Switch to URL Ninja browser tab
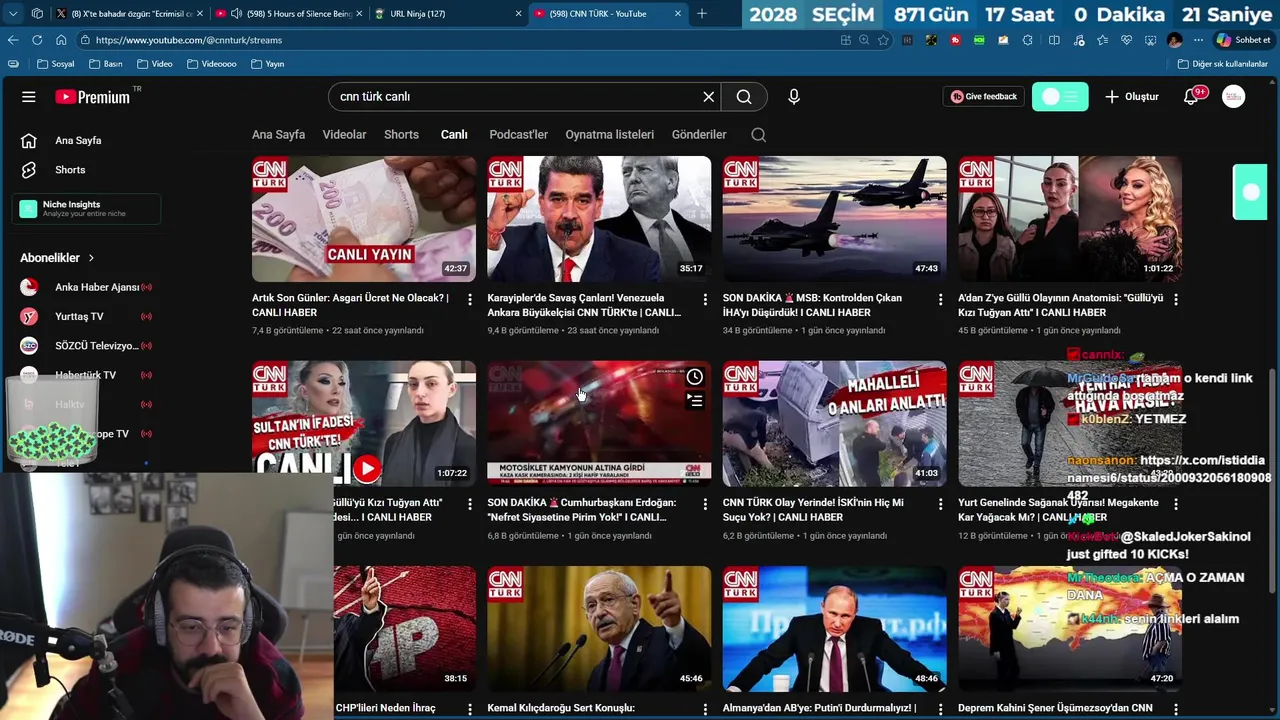This screenshot has width=1280, height=720. click(447, 14)
